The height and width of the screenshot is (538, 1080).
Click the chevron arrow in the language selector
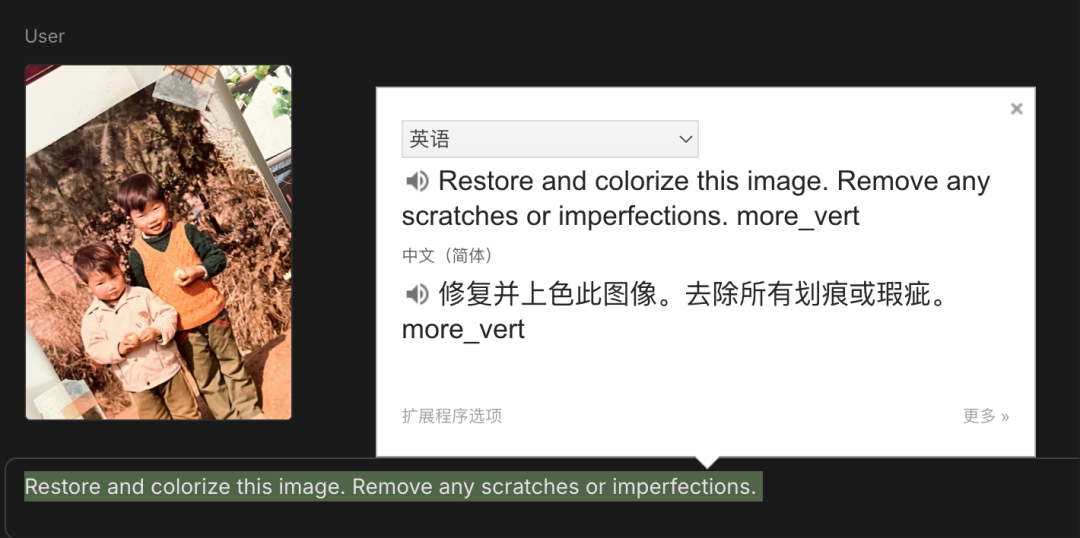[x=685, y=139]
